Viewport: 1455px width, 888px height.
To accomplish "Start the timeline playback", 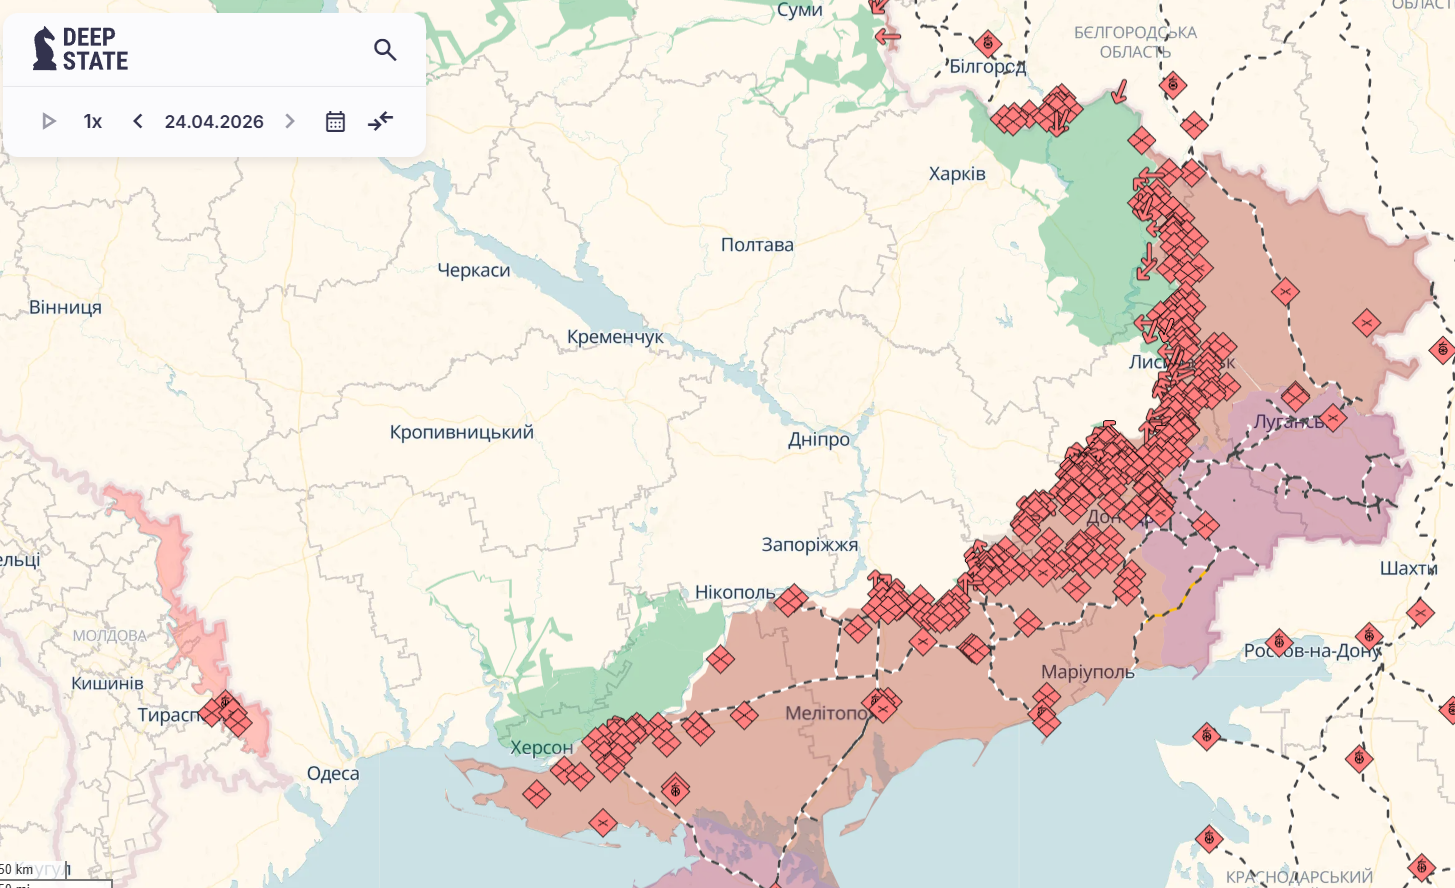I will tap(48, 121).
